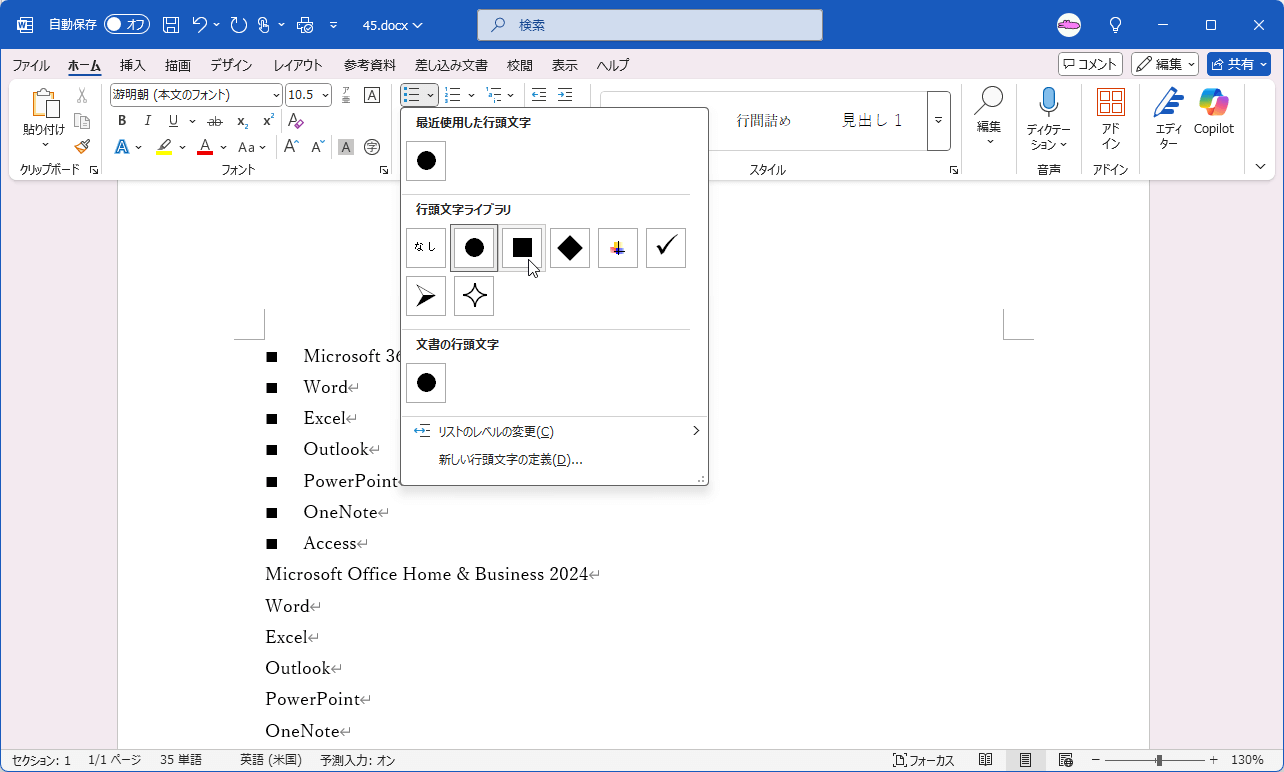Choose the solid circle bullet in the bullet library

(x=474, y=248)
